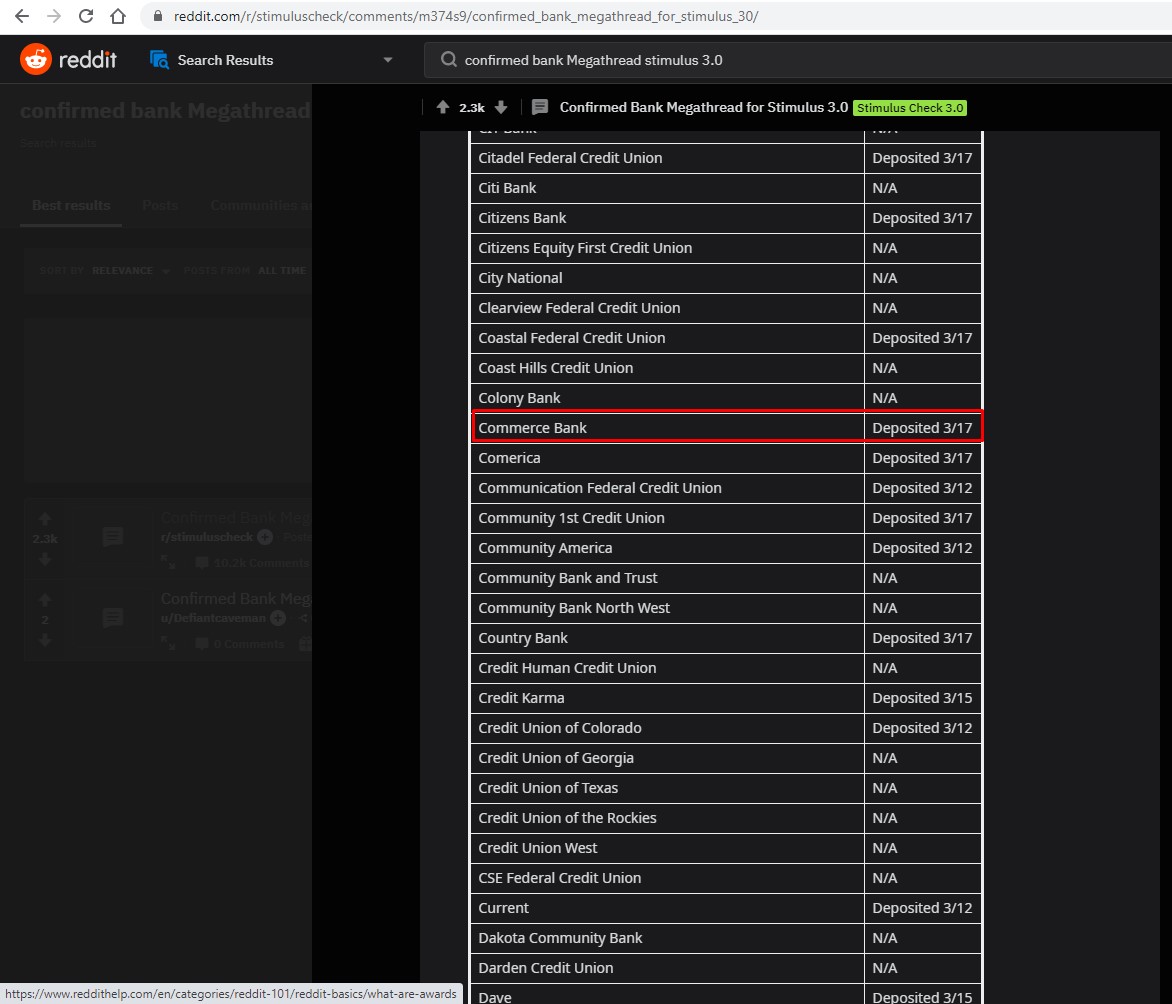The width and height of the screenshot is (1172, 1004).
Task: Click the browser address bar URL
Action: 466,16
